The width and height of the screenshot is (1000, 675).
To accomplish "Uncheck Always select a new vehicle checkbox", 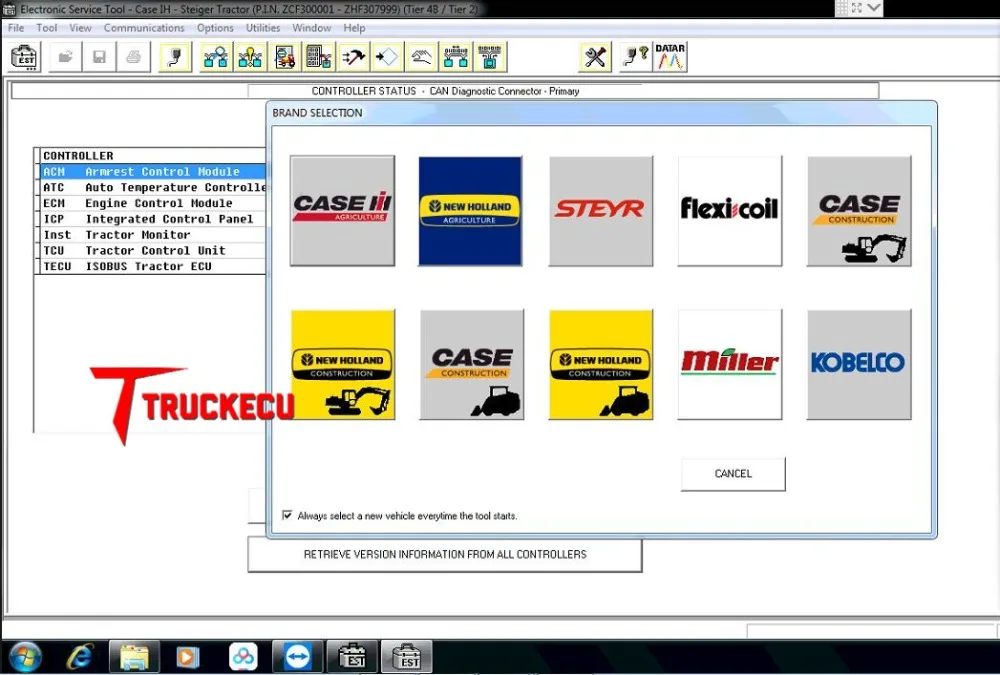I will point(287,515).
